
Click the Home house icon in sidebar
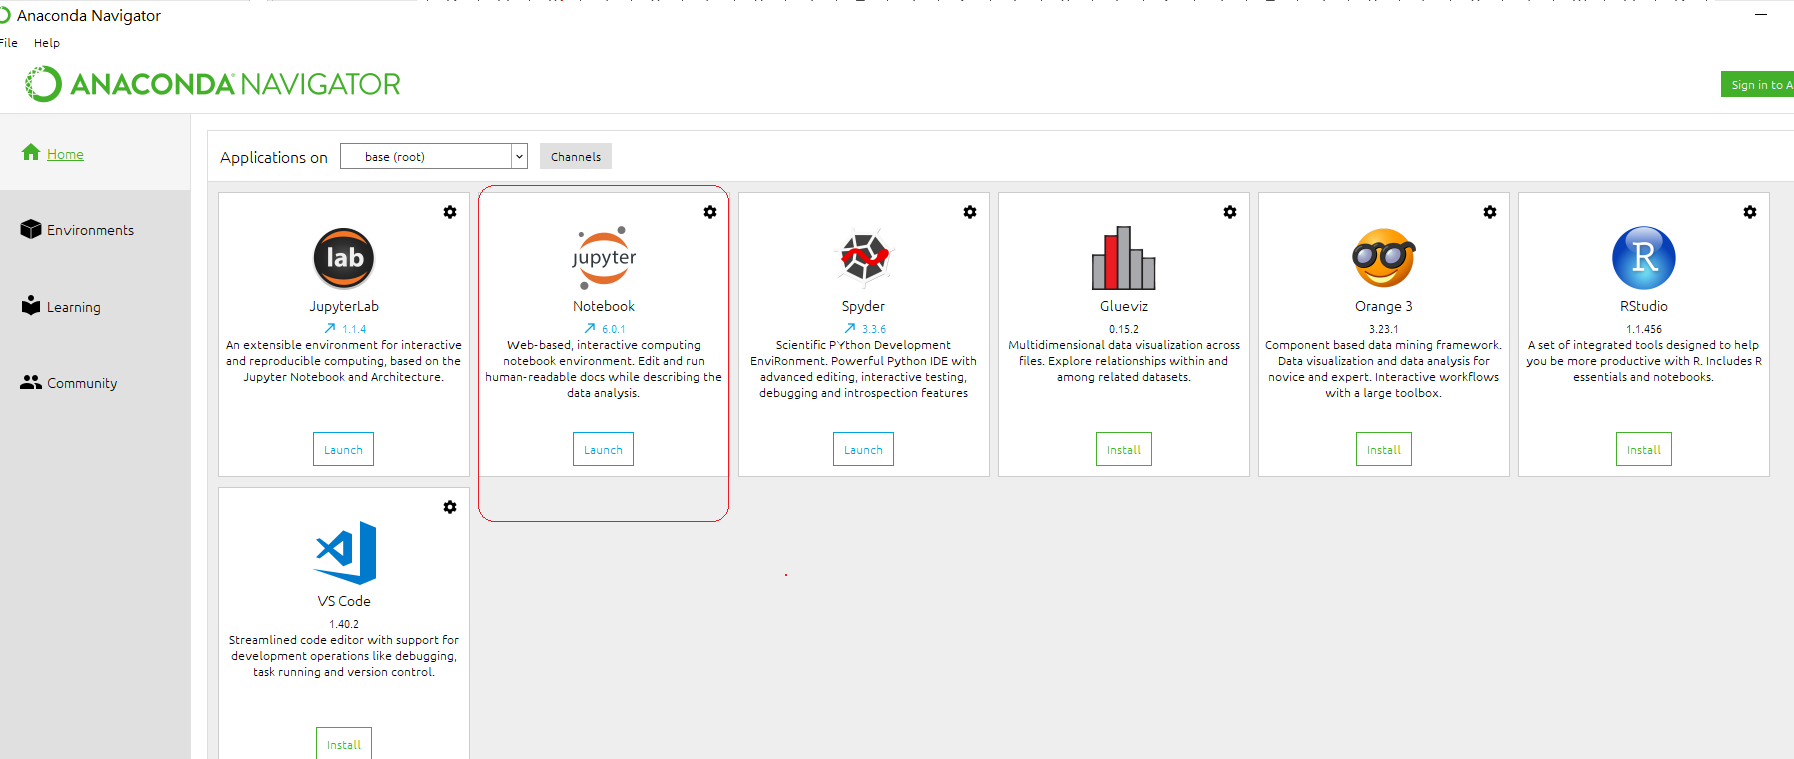click(31, 152)
